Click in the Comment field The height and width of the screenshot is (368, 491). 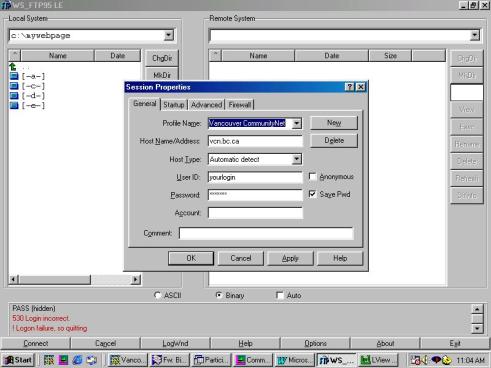266,233
